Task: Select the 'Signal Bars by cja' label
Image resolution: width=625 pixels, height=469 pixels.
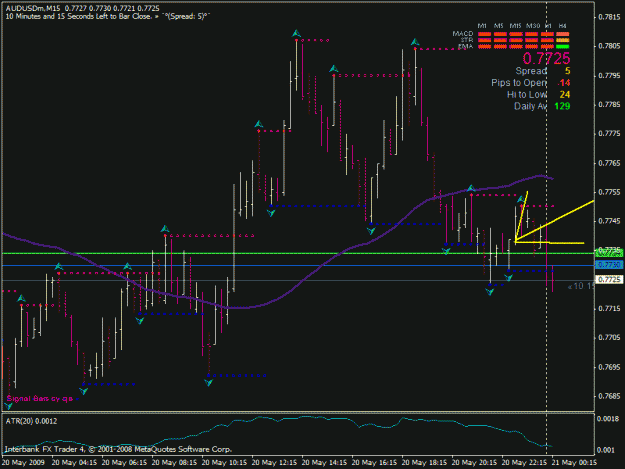Action: point(40,398)
